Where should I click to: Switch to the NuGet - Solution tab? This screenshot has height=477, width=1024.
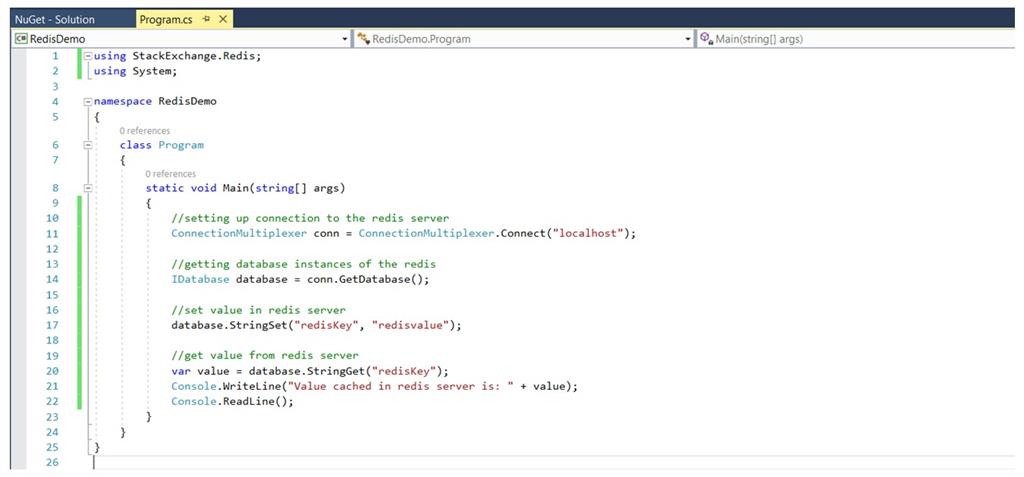coord(55,19)
